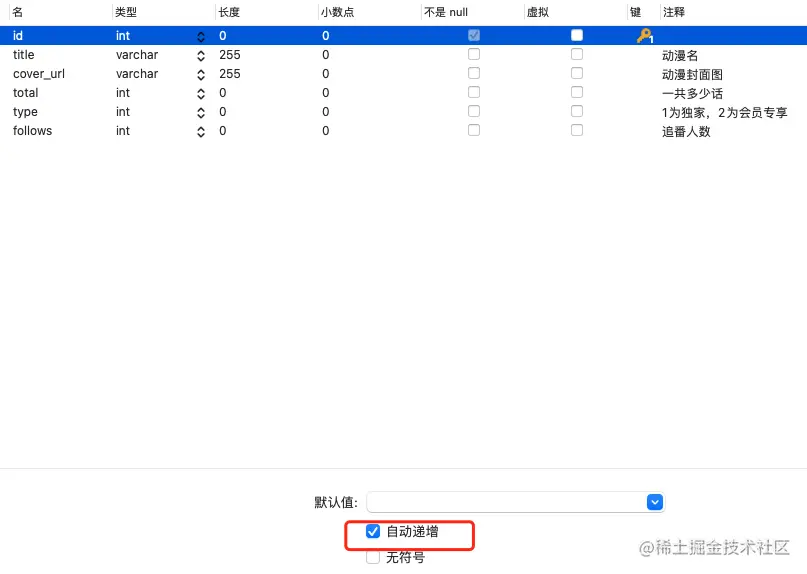
Task: Click the 虚拟 column header
Action: [538, 12]
